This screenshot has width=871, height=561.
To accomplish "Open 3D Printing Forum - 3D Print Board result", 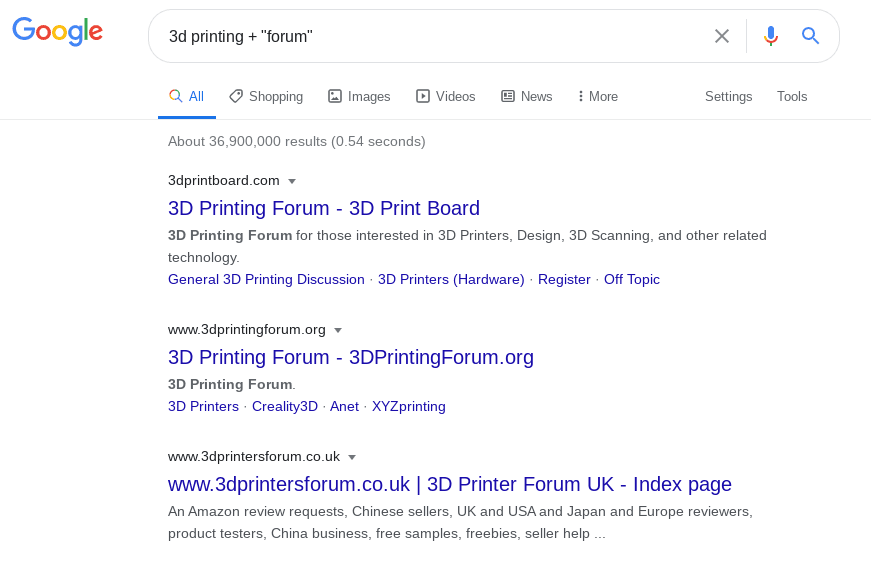I will click(324, 208).
